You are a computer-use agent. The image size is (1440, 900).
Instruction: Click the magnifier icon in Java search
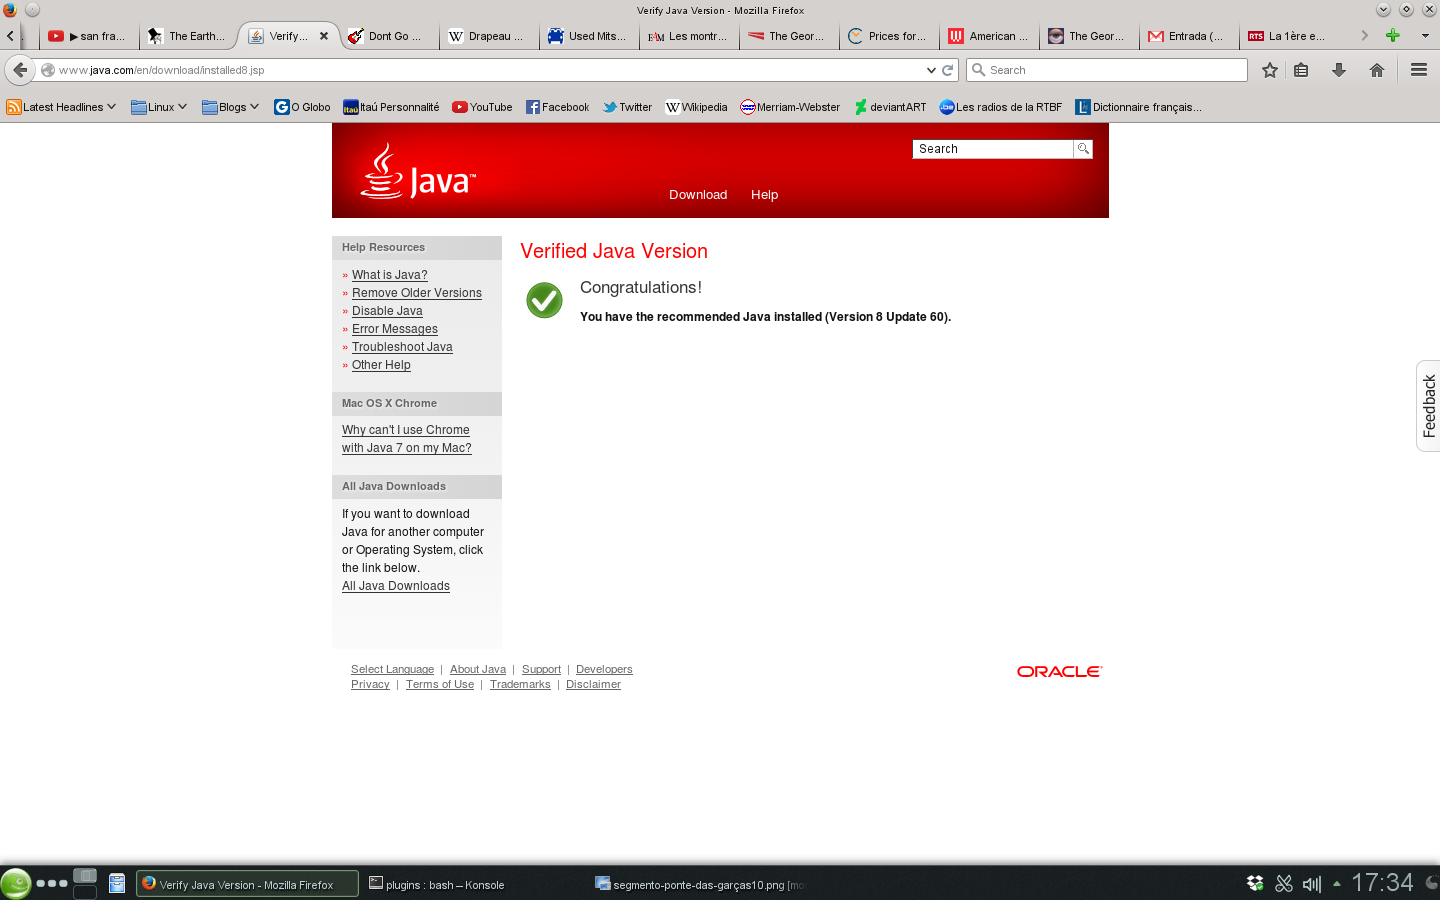tap(1083, 149)
